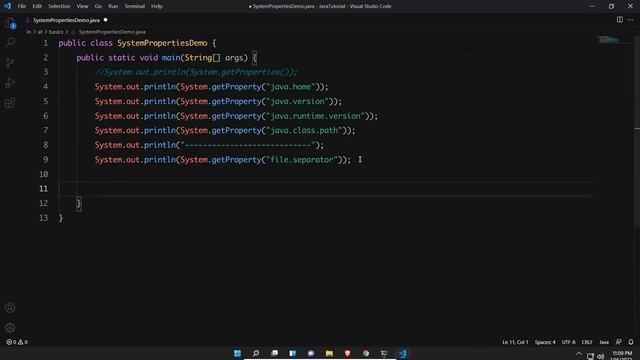Show errors and warnings count in status bar
Screen dimensions: 640x360
[x=17, y=342]
